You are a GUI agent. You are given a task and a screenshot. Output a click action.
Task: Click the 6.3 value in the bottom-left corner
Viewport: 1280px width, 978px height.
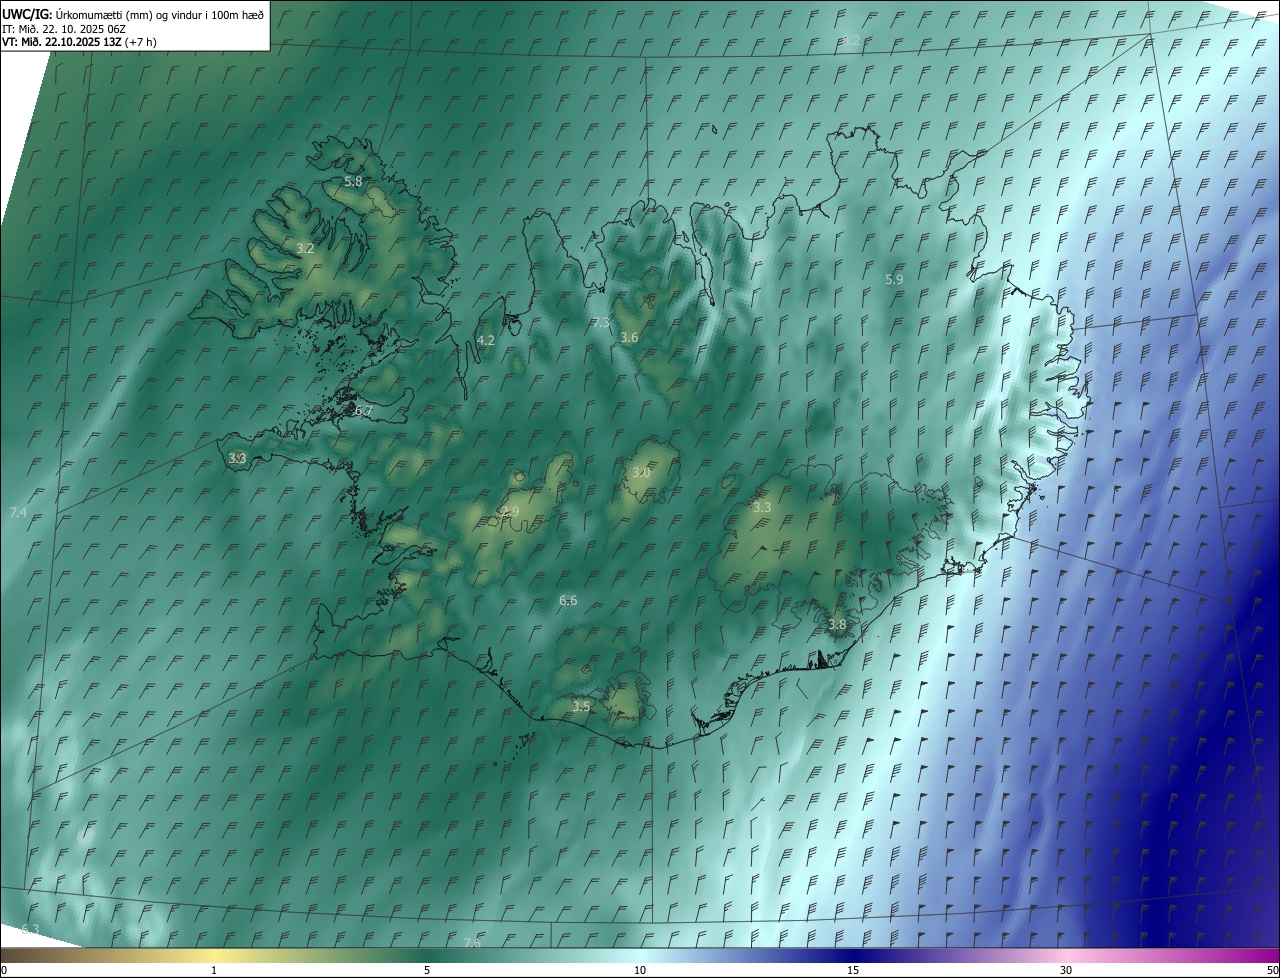click(30, 930)
